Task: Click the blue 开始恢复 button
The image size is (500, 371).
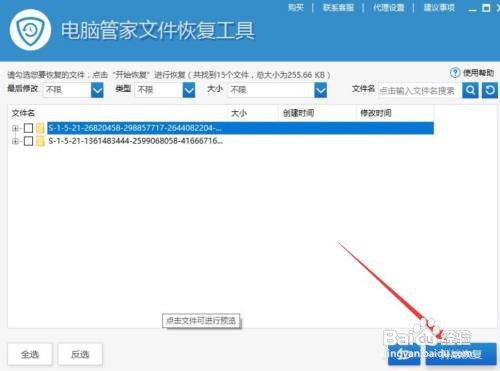Action: point(461,354)
